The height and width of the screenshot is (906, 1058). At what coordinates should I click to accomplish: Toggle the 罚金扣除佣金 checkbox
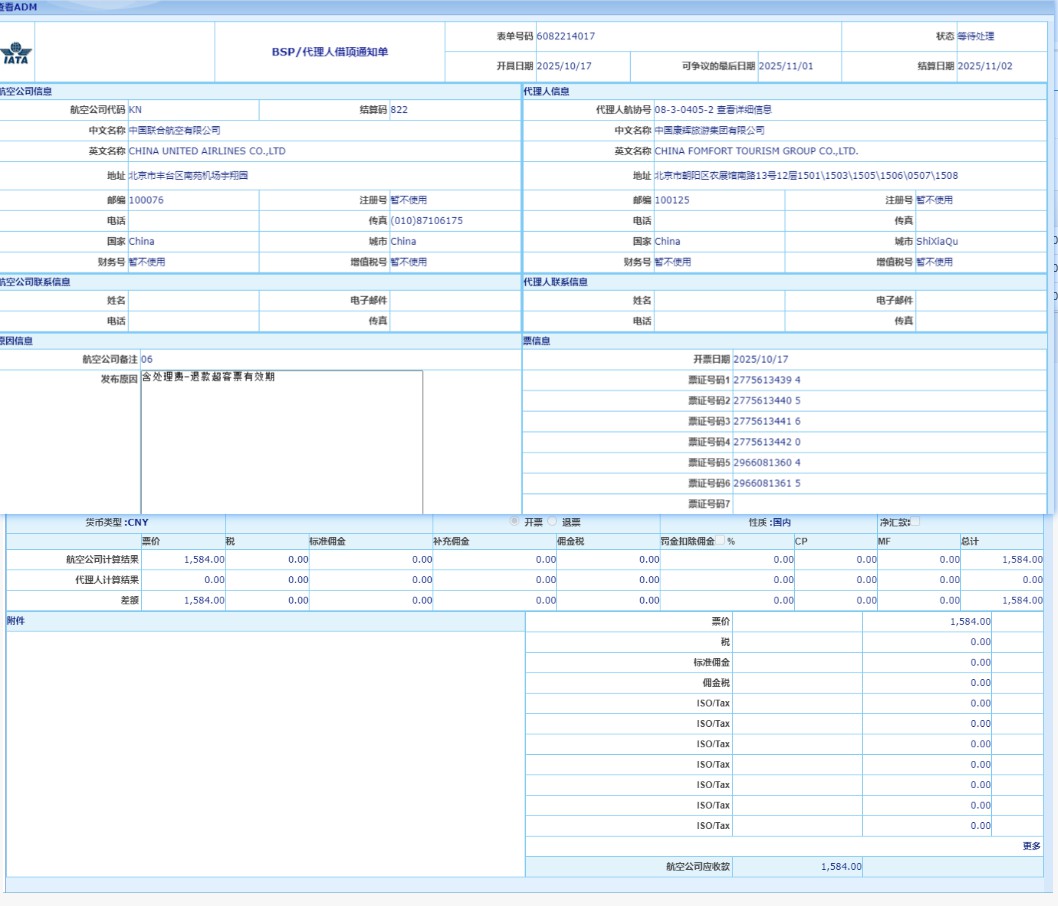(721, 541)
